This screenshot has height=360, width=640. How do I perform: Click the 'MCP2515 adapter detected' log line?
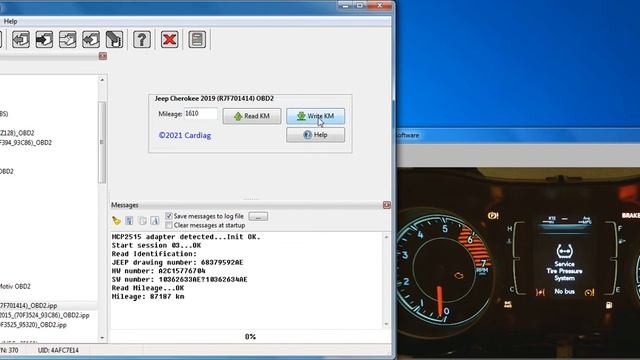(x=186, y=237)
